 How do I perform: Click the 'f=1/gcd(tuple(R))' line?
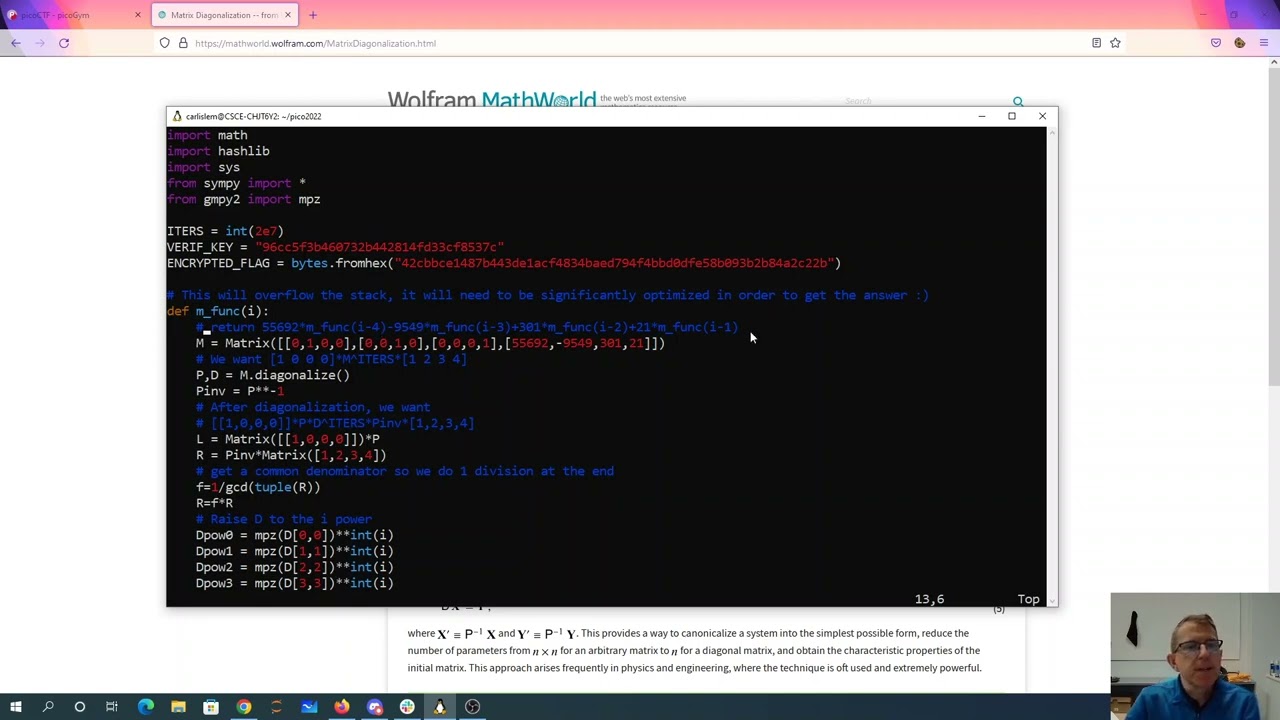coord(258,487)
